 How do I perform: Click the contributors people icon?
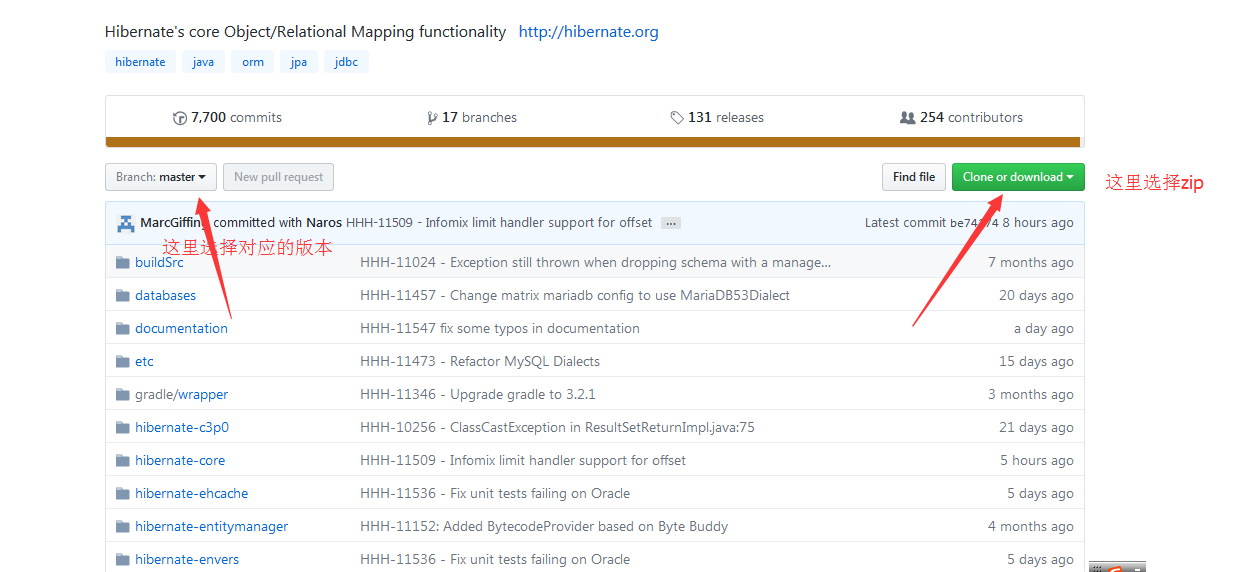(x=907, y=118)
